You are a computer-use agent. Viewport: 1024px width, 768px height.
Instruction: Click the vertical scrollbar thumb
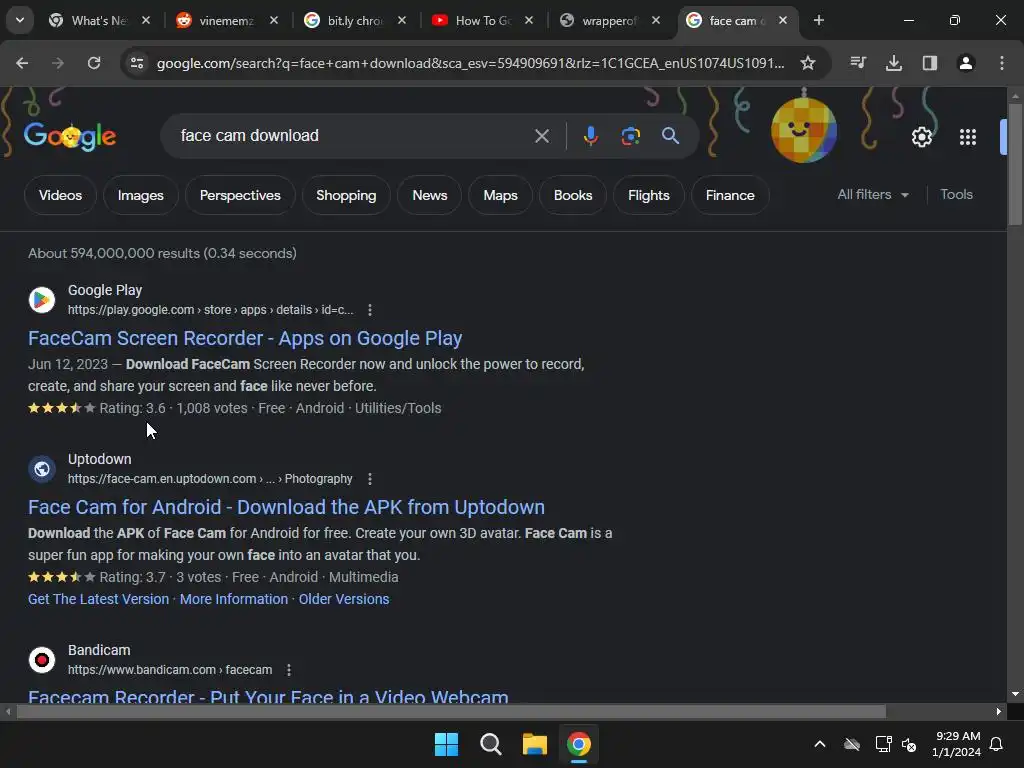click(1015, 163)
